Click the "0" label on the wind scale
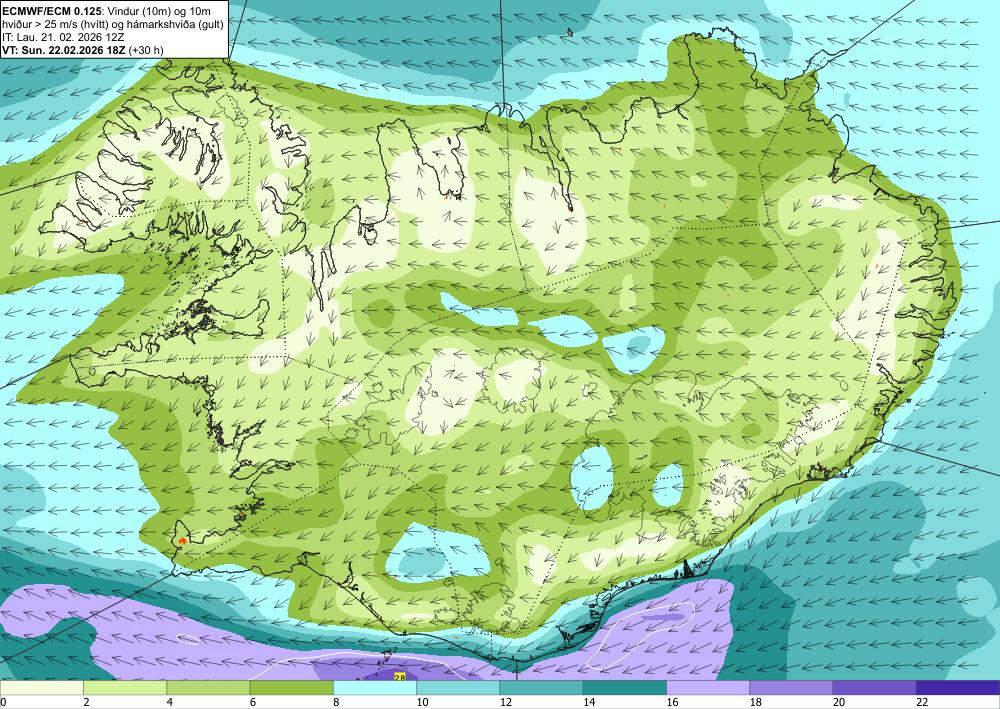Image resolution: width=1000 pixels, height=709 pixels. pos(3,702)
